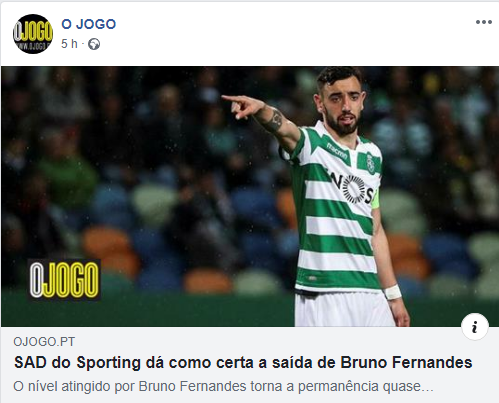Click the O JOGO watermark logo in the photo

[x=64, y=279]
